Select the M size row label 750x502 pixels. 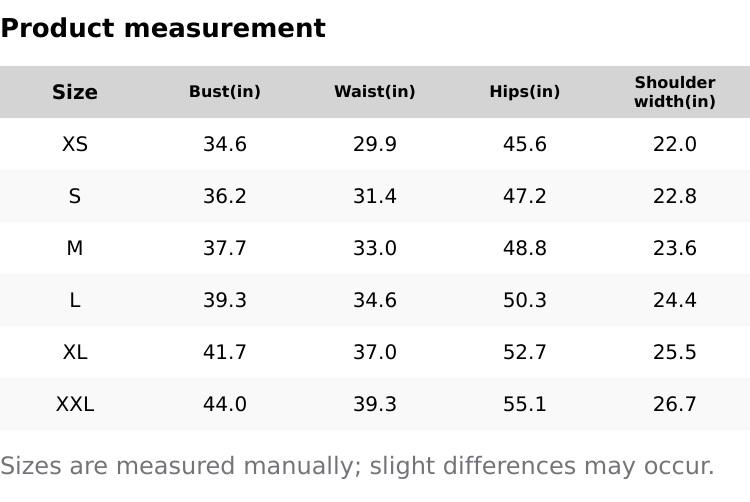coord(75,248)
